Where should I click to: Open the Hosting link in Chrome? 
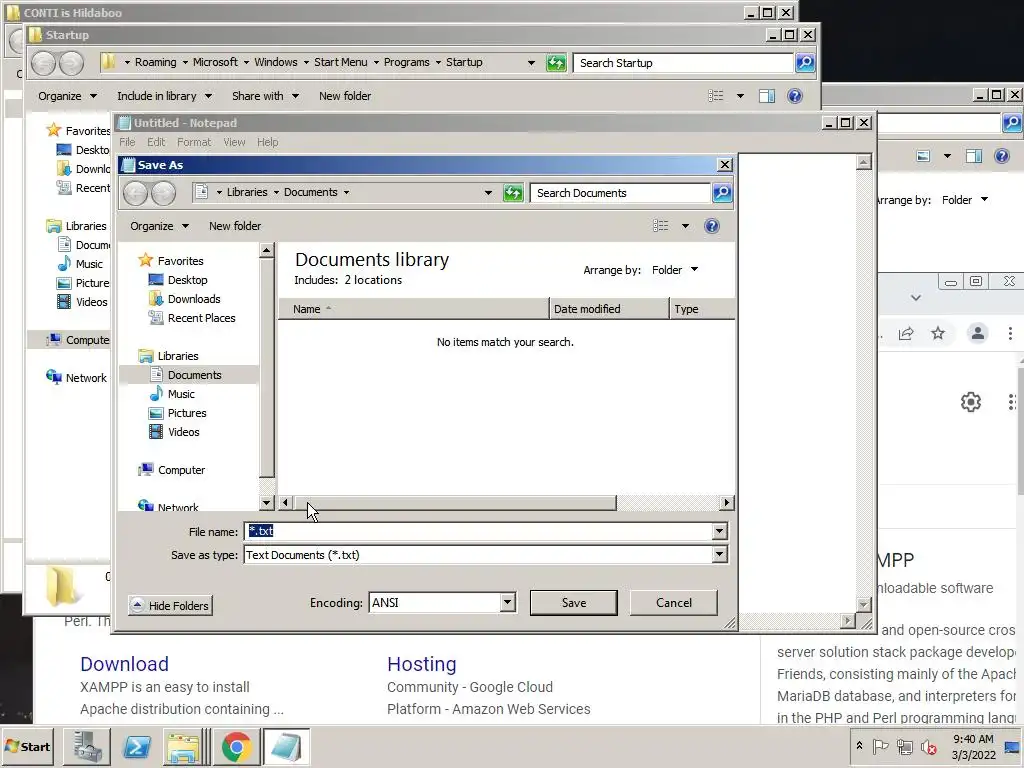(x=421, y=664)
